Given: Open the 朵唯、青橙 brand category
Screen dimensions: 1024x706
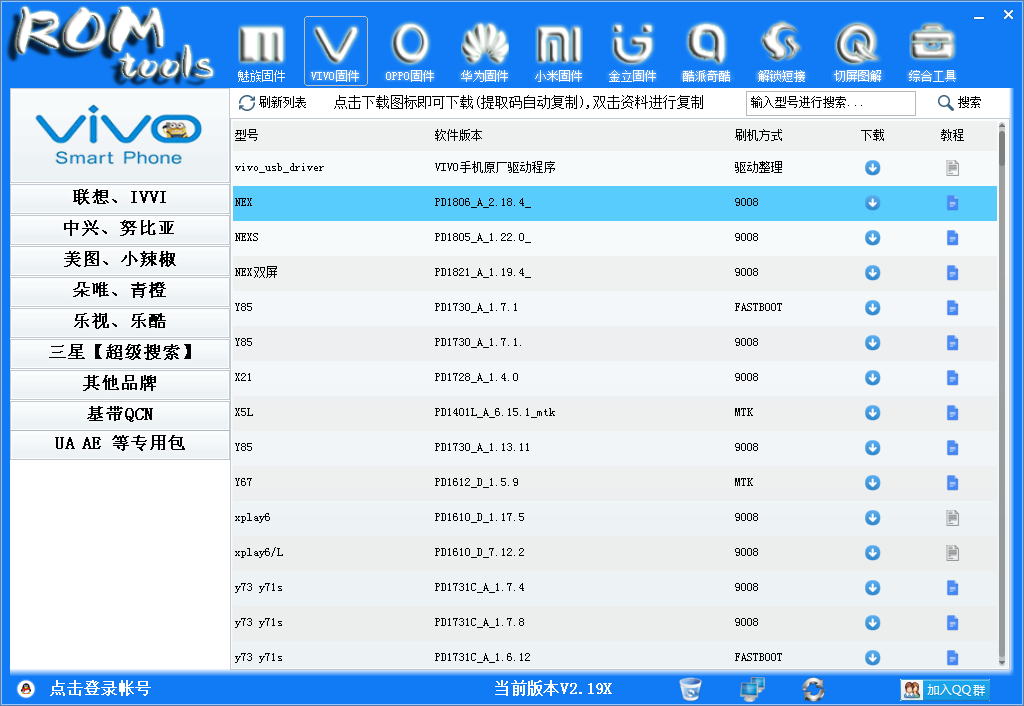Looking at the screenshot, I should (x=120, y=291).
